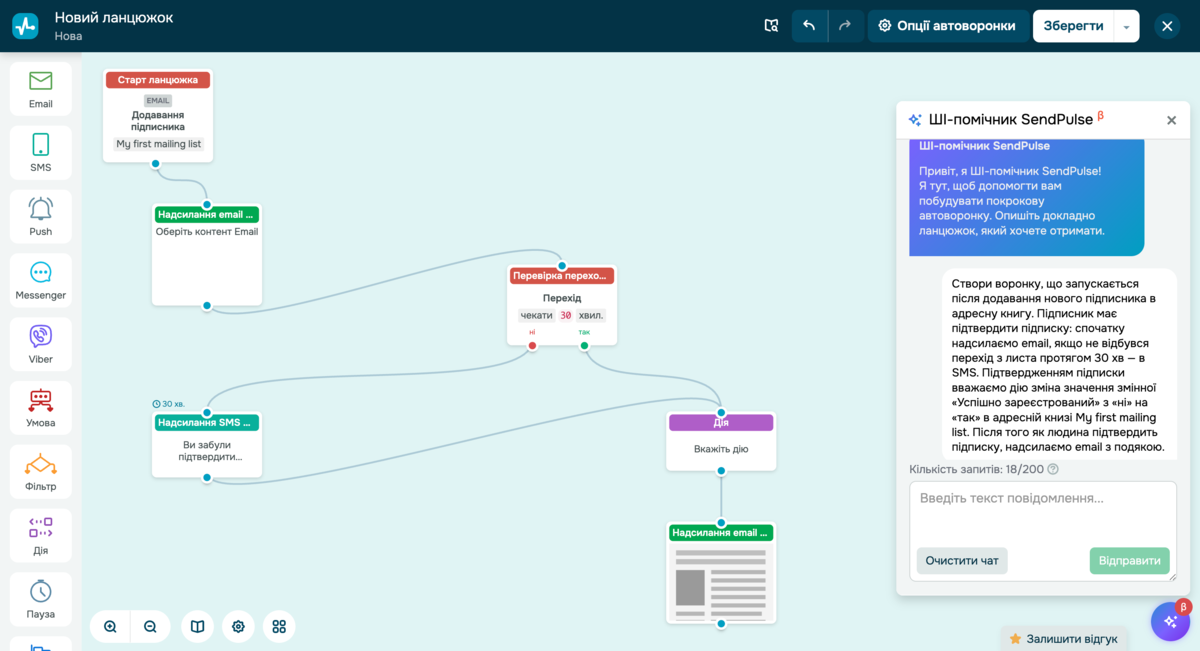Click the '30' minutes value in condition node

click(x=565, y=315)
